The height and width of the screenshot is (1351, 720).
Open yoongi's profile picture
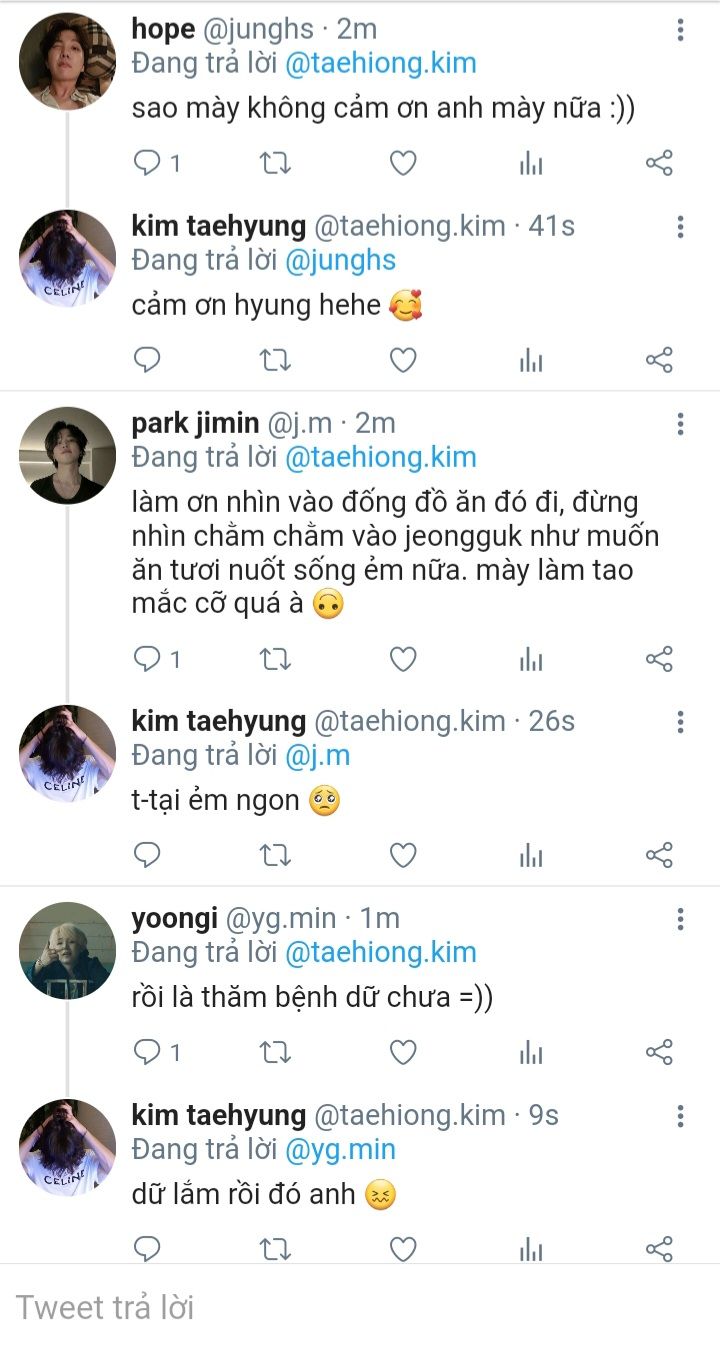pos(67,950)
